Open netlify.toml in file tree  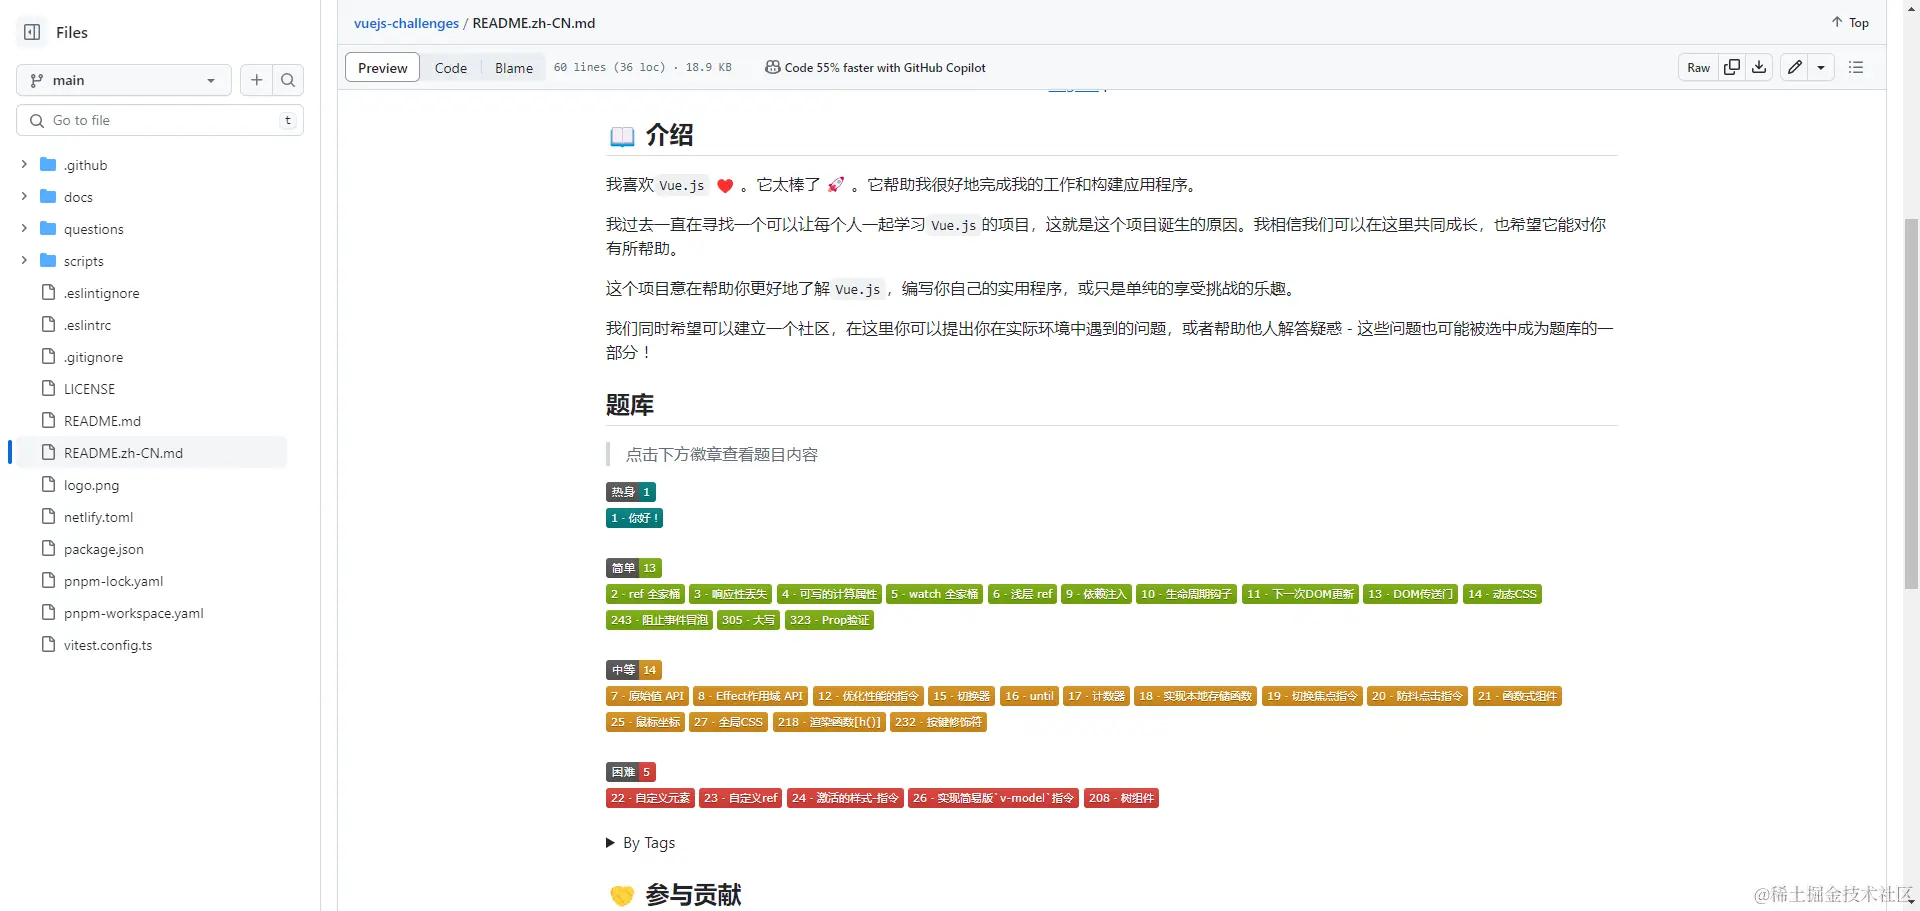(98, 517)
